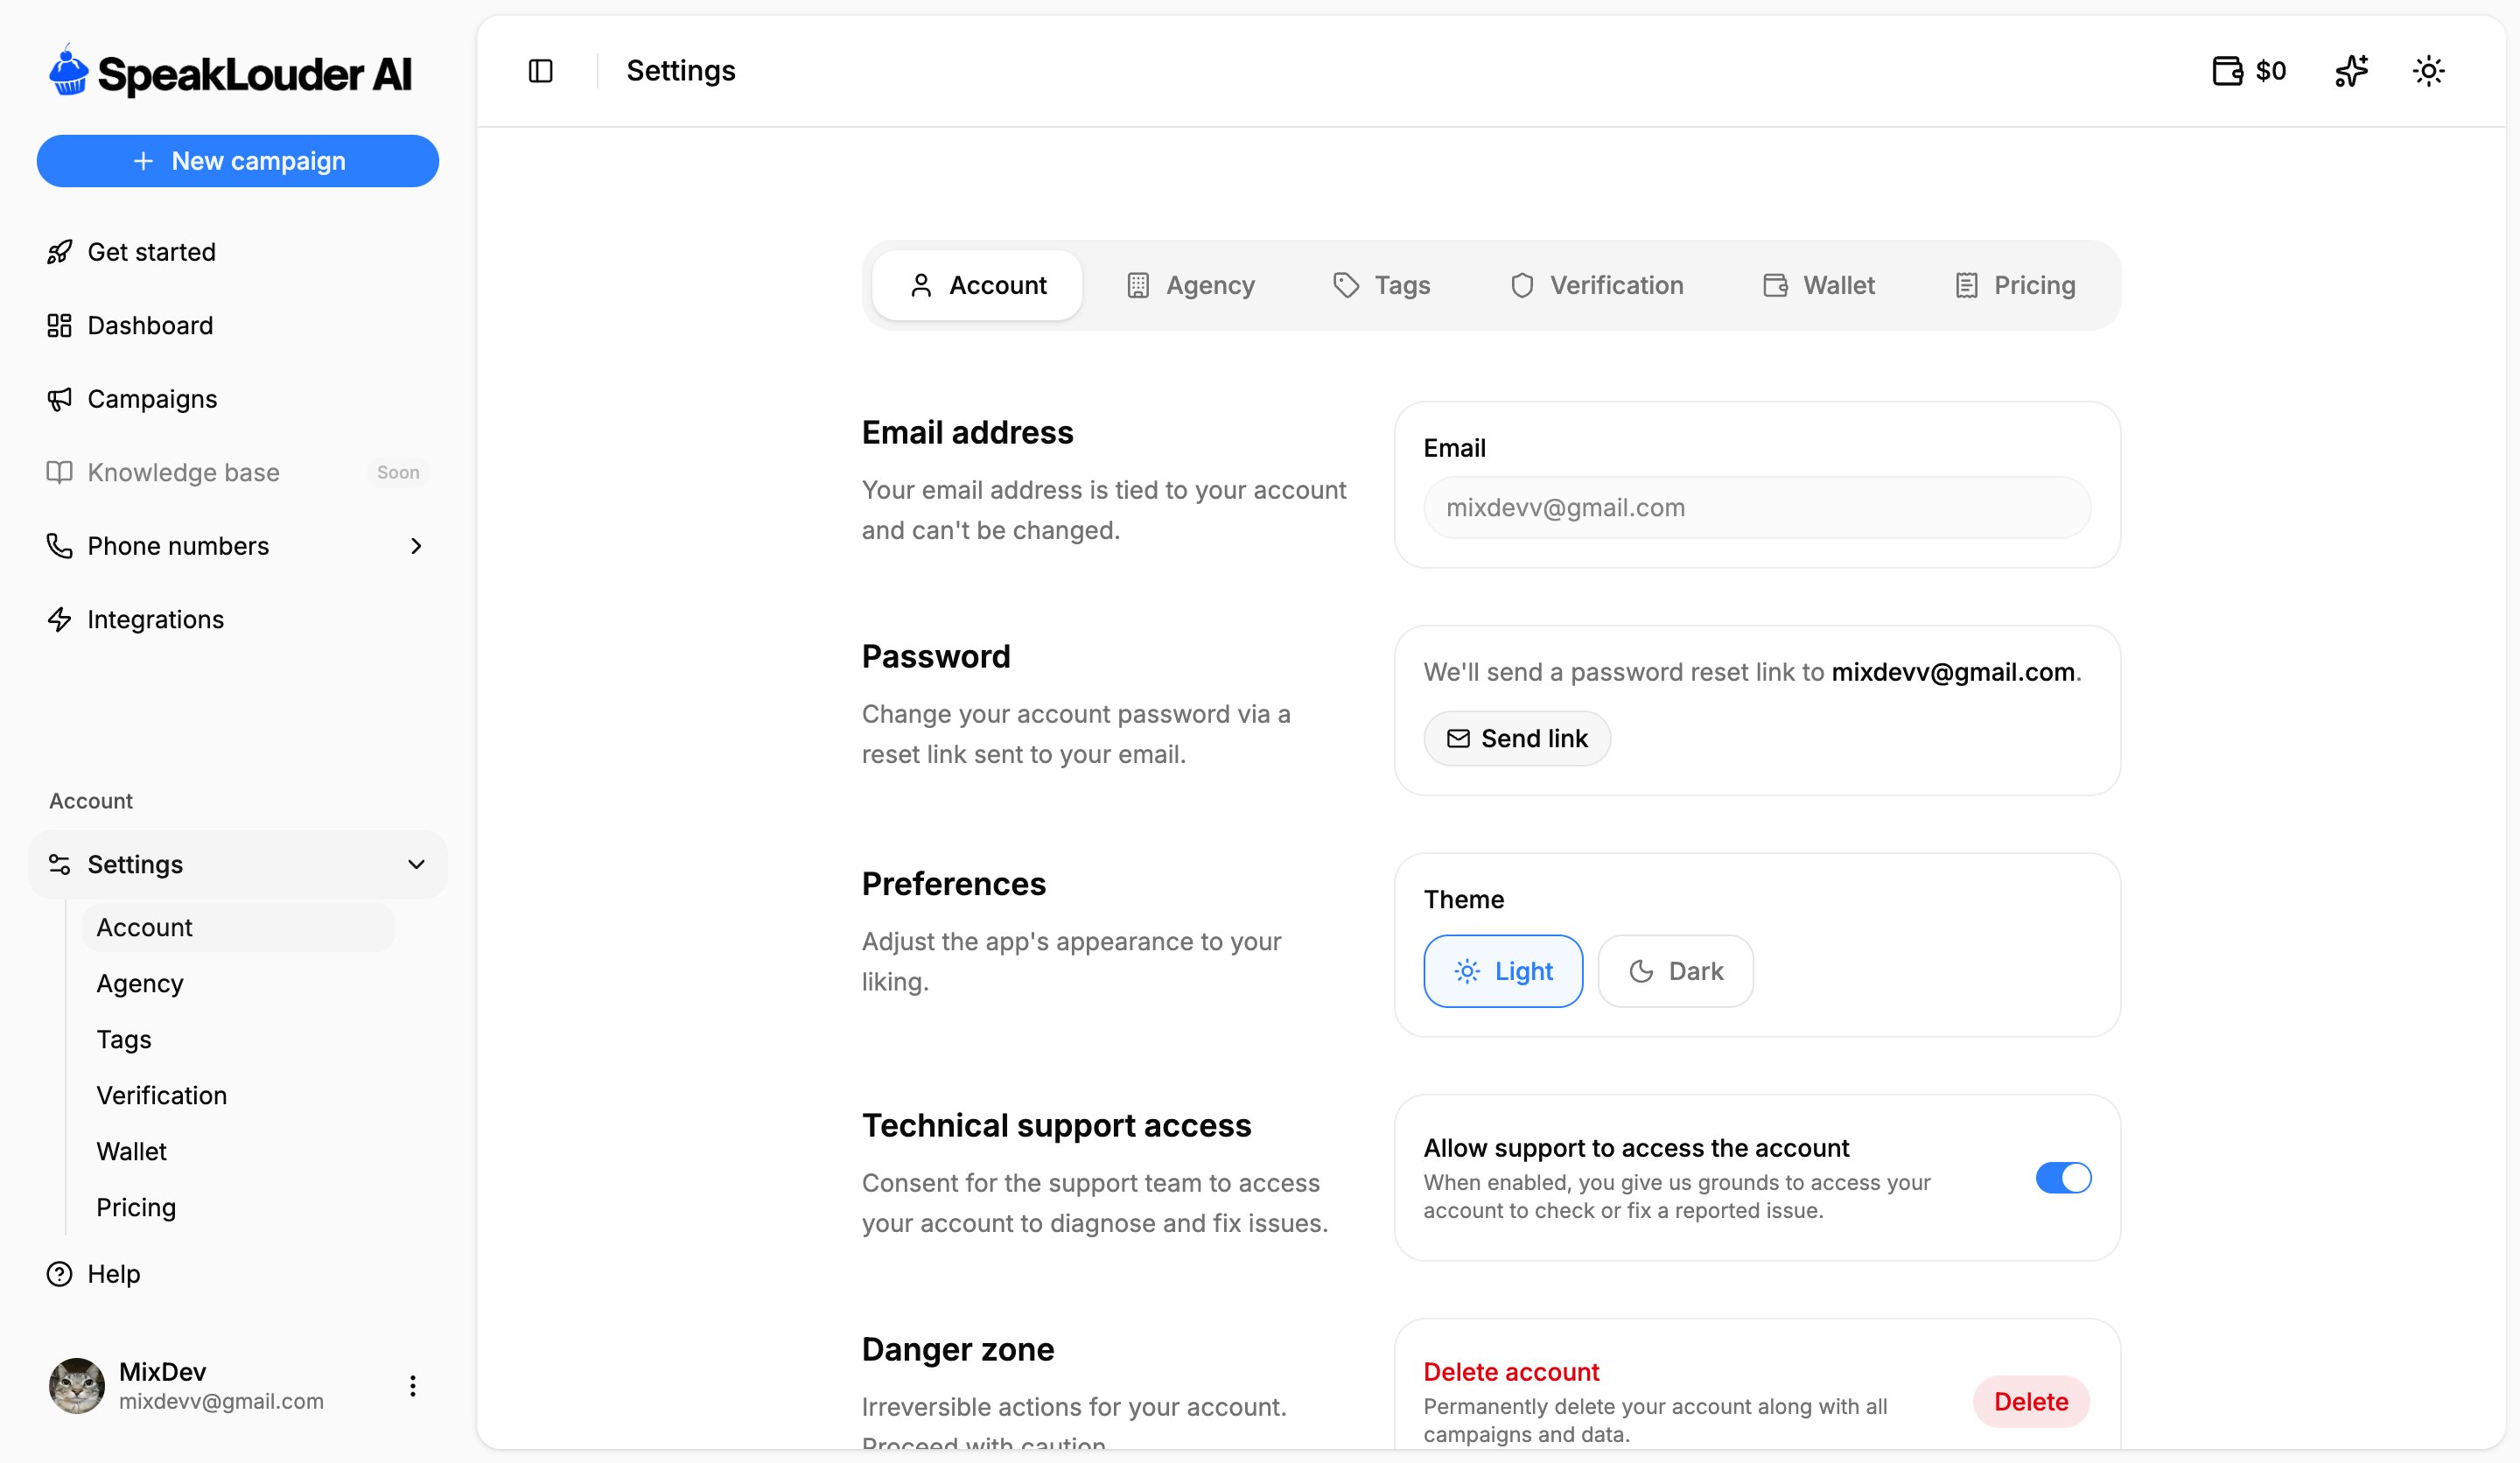
Task: Open Help in the sidebar
Action: coord(238,1273)
